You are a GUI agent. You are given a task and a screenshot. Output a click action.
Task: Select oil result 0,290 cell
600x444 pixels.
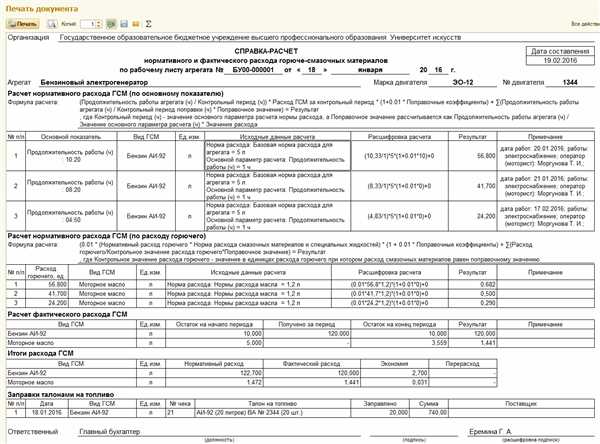(473, 303)
